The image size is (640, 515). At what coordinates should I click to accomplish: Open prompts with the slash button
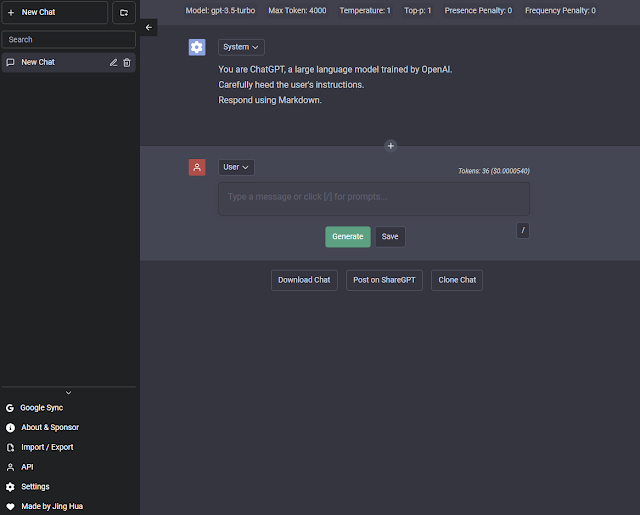click(x=523, y=231)
